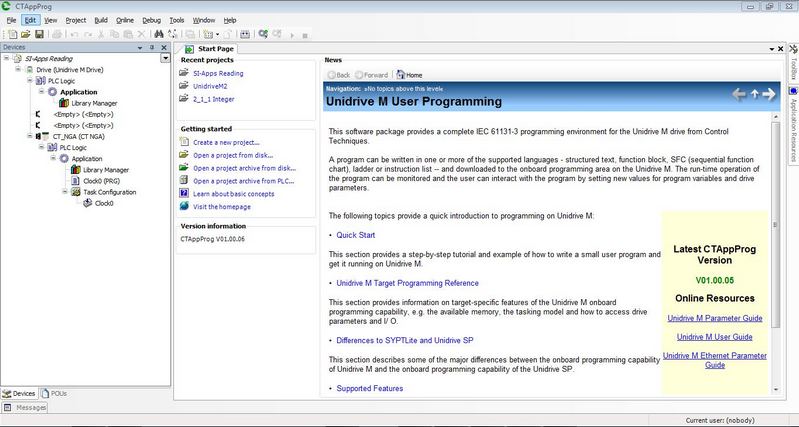Click the Delete X toolbar icon

click(142, 34)
